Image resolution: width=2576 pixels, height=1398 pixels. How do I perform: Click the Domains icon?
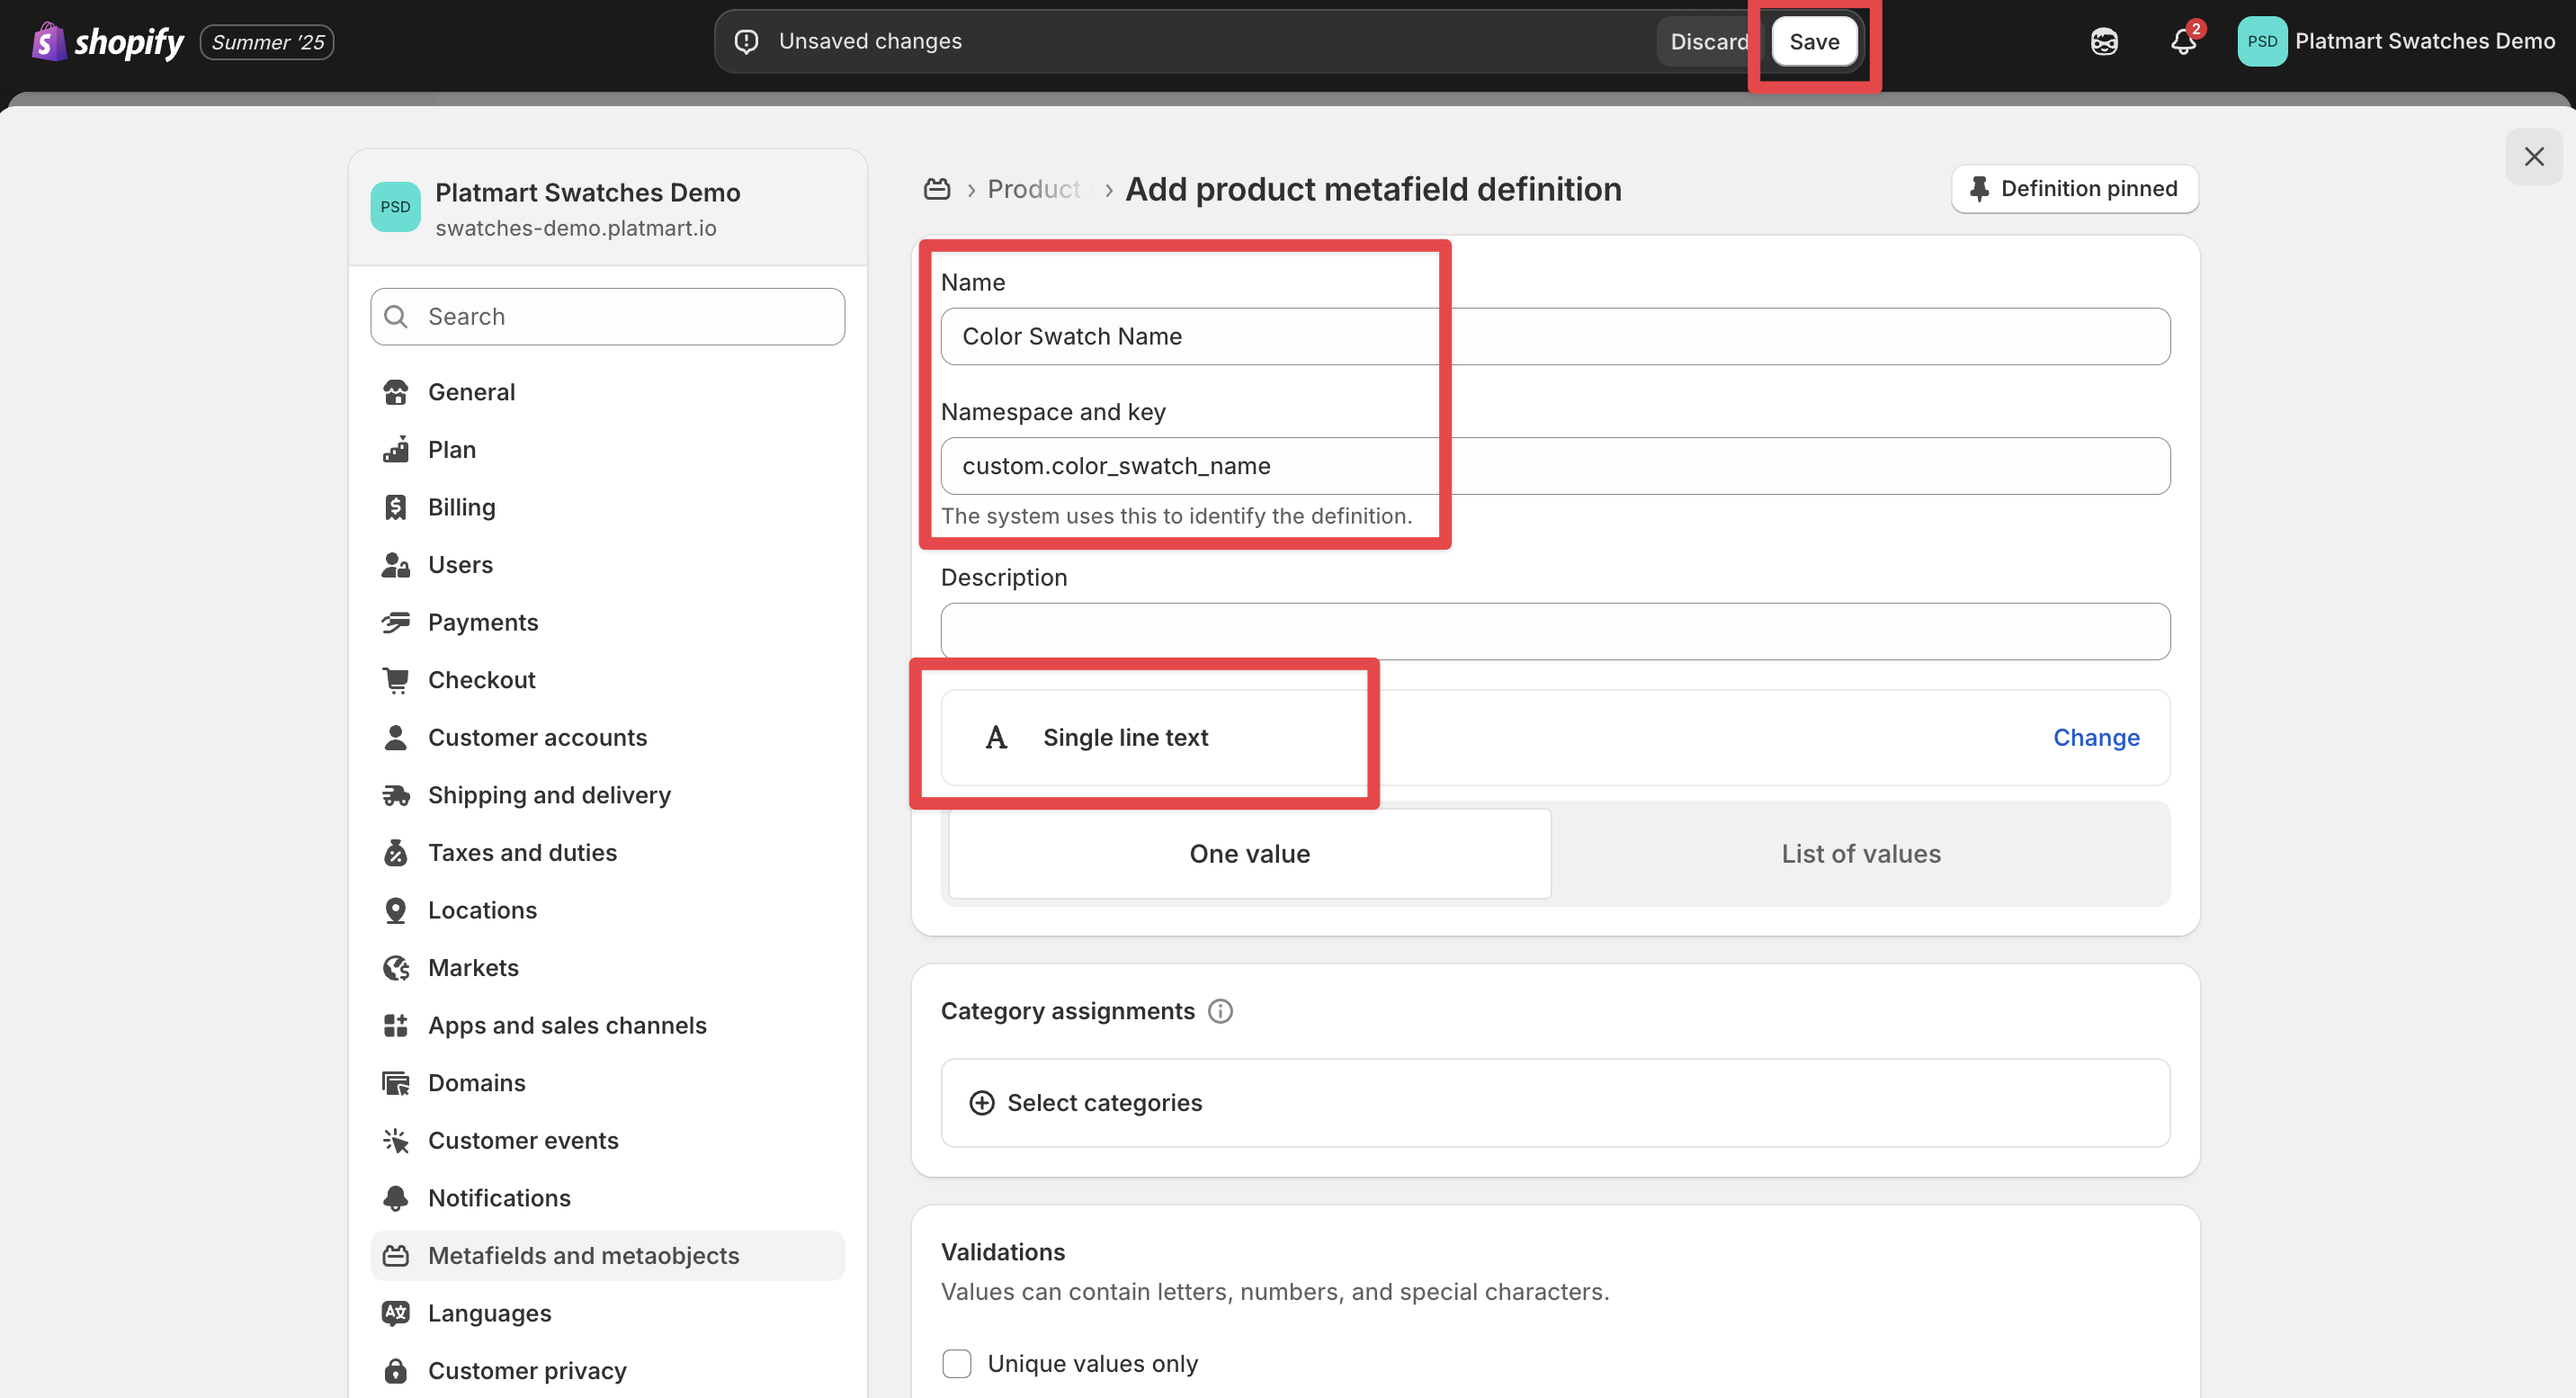[396, 1083]
